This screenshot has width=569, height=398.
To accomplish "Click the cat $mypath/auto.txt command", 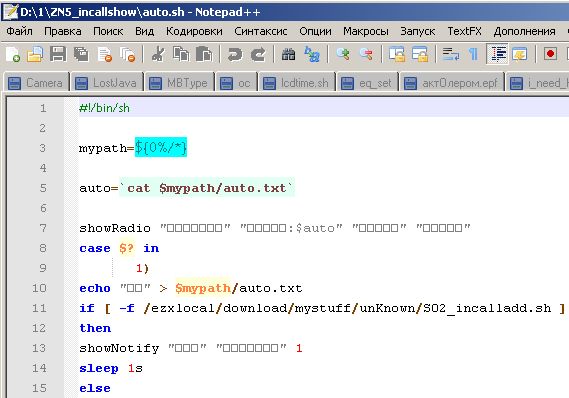I will [x=207, y=188].
